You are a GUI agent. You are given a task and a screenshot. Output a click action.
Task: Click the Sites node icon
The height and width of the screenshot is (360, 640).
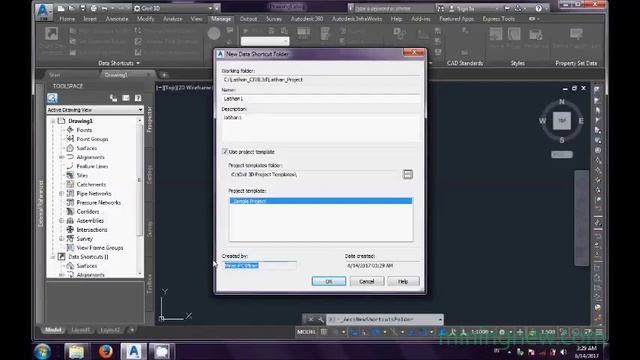point(70,175)
